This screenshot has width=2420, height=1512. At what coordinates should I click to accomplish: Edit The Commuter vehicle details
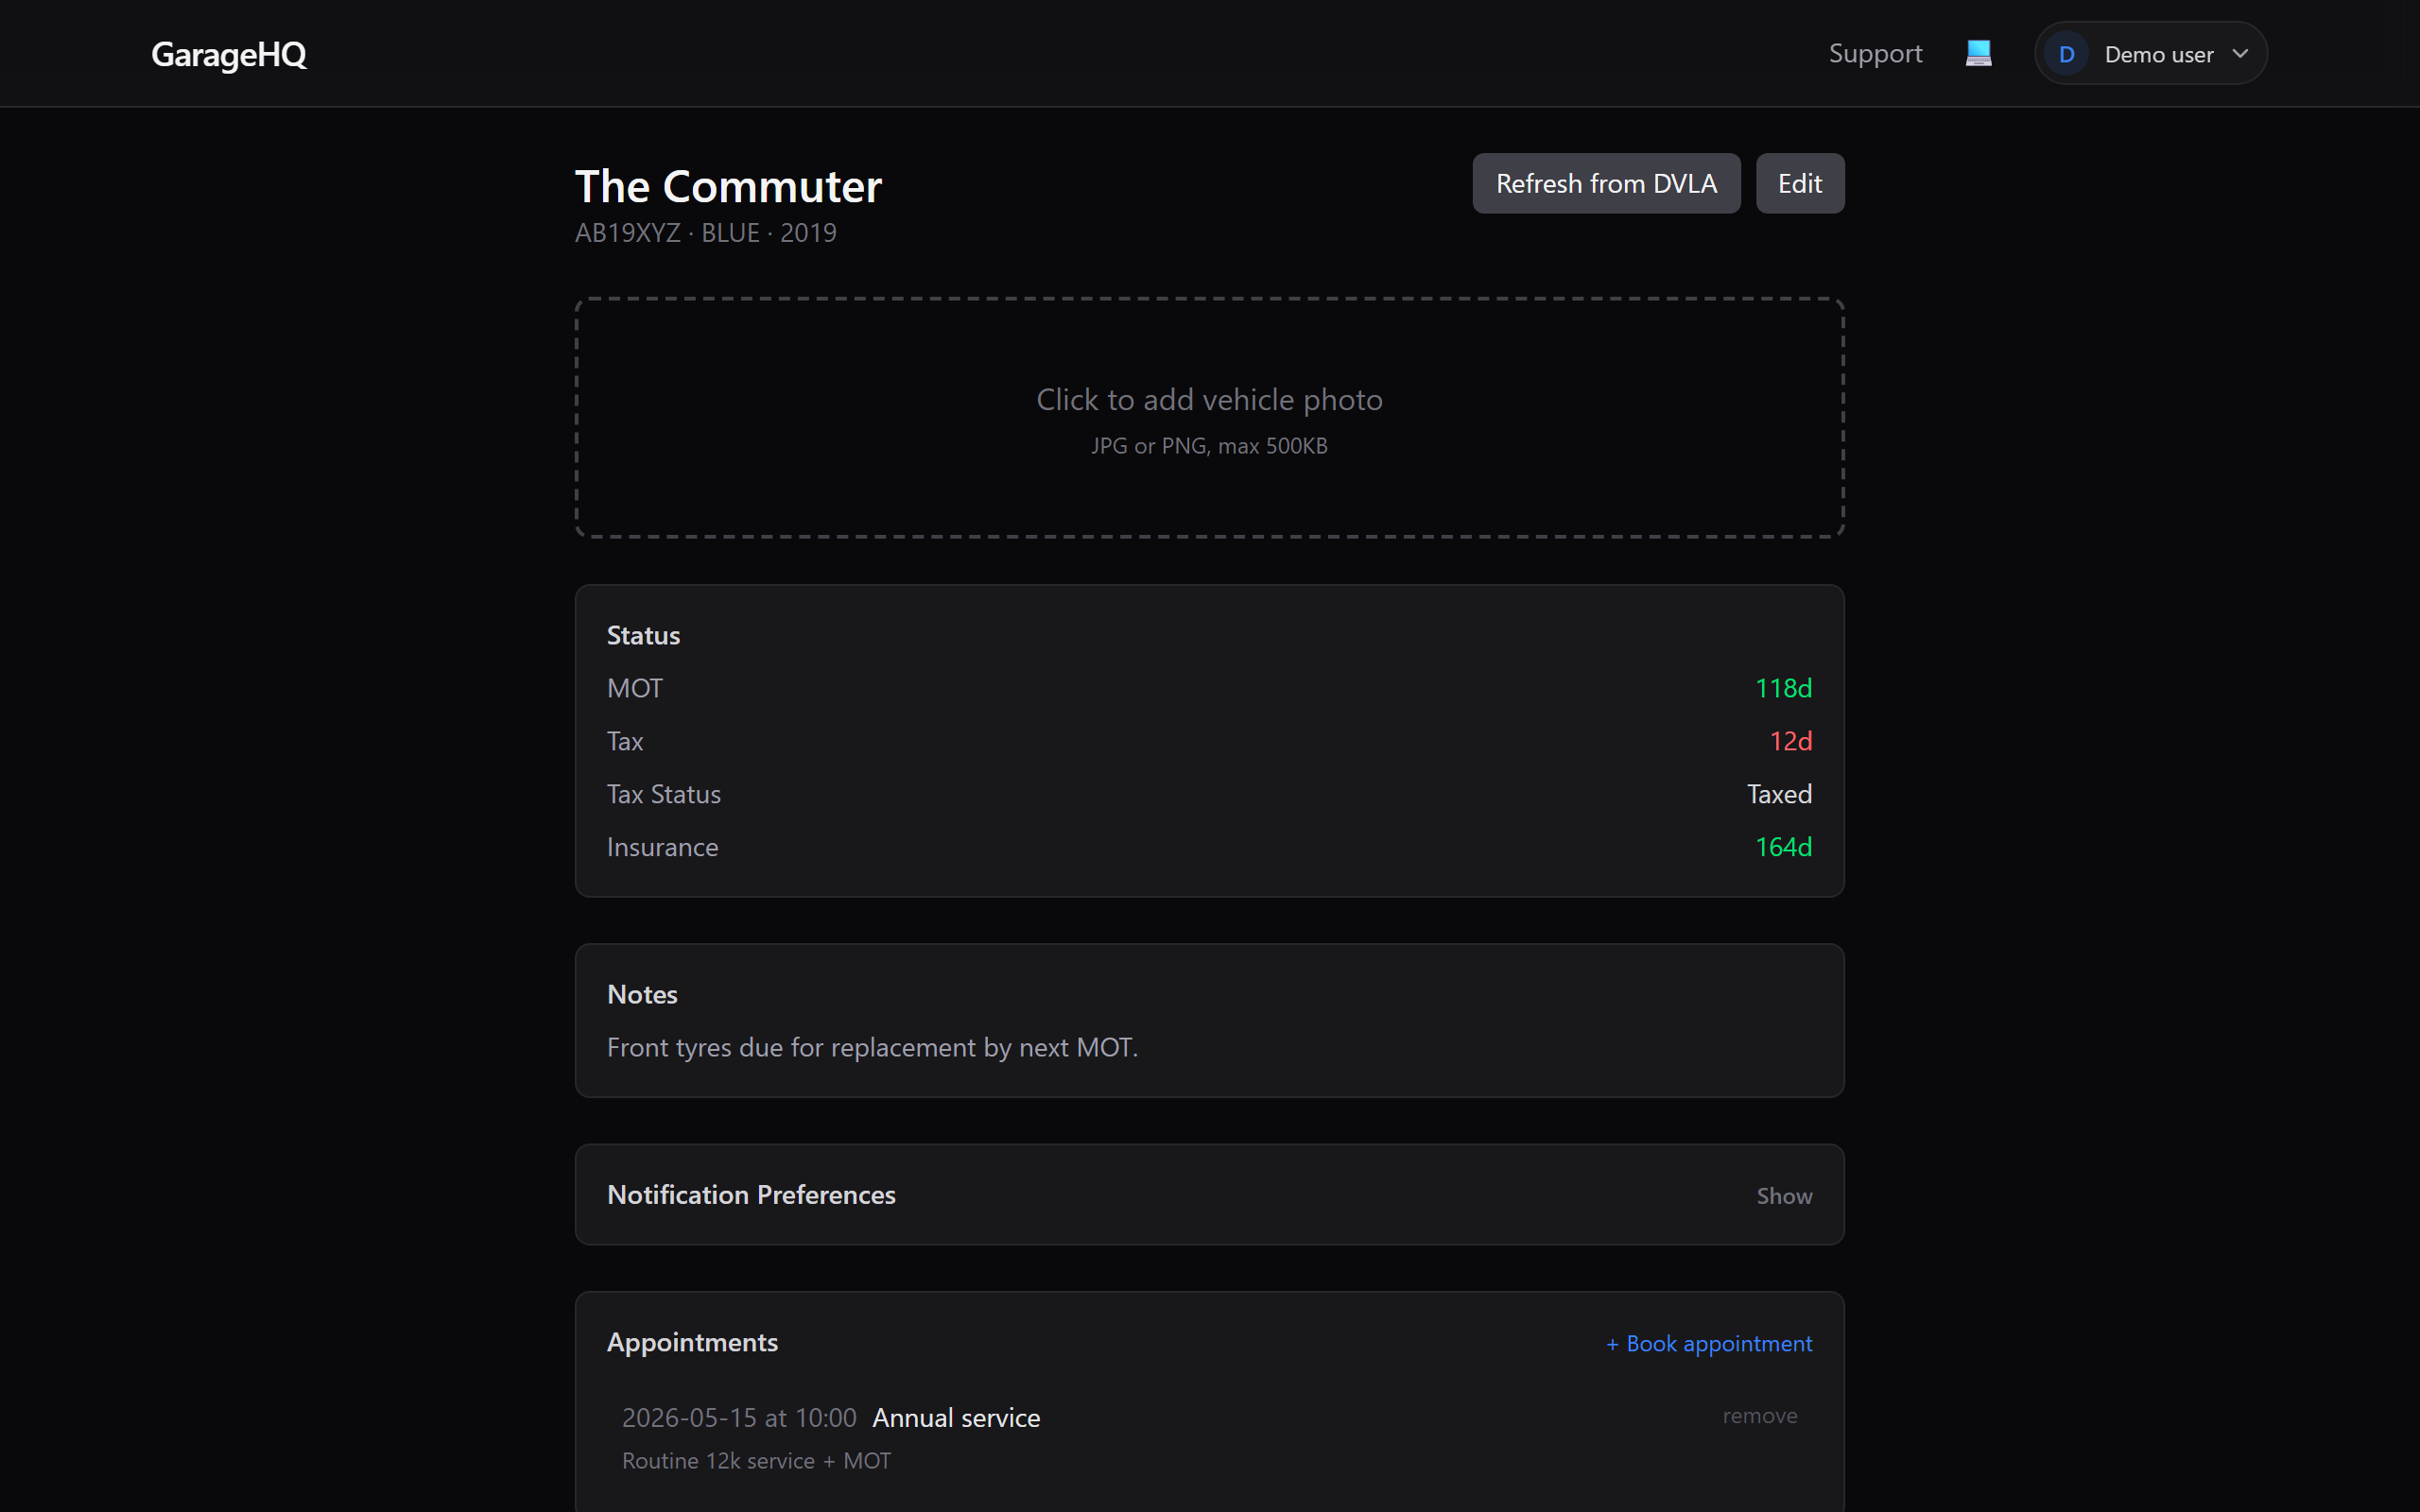pos(1799,183)
